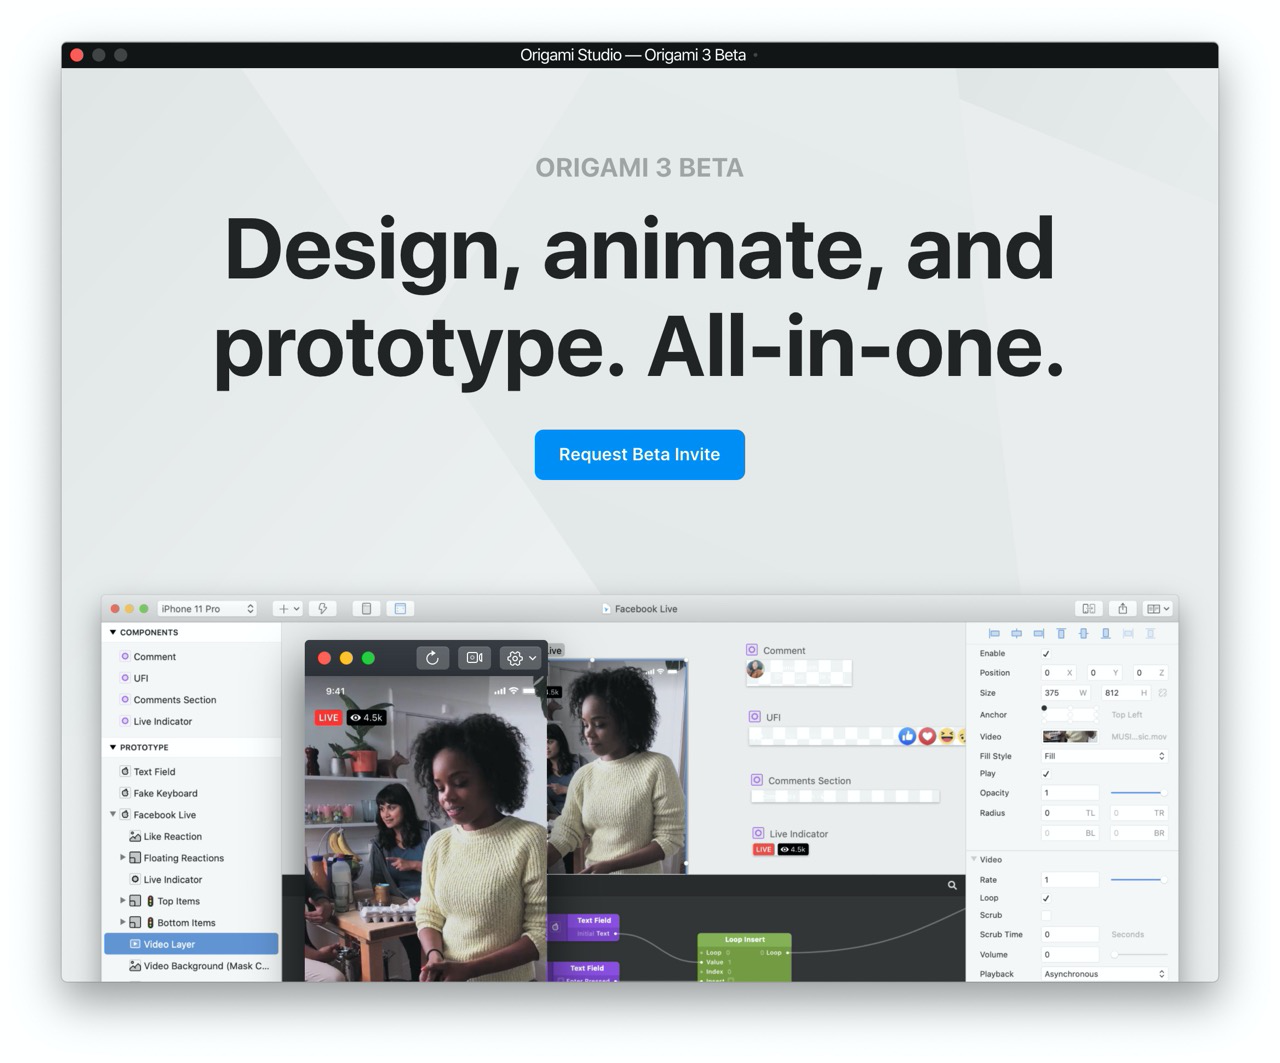Restart the prototype with the refresh icon
This screenshot has height=1063, width=1280.
[432, 658]
